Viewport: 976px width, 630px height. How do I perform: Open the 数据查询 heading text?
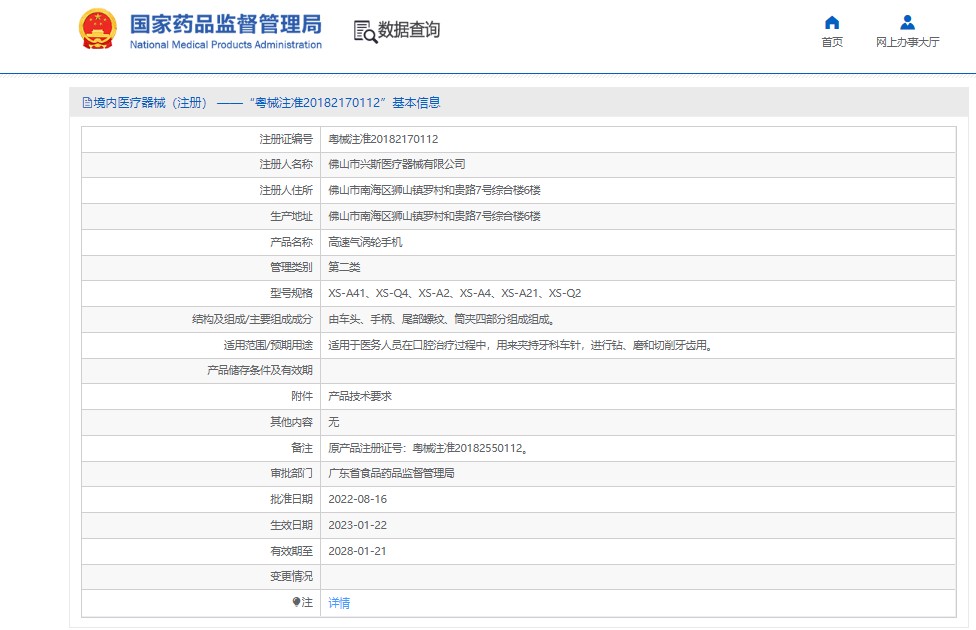pyautogui.click(x=408, y=30)
